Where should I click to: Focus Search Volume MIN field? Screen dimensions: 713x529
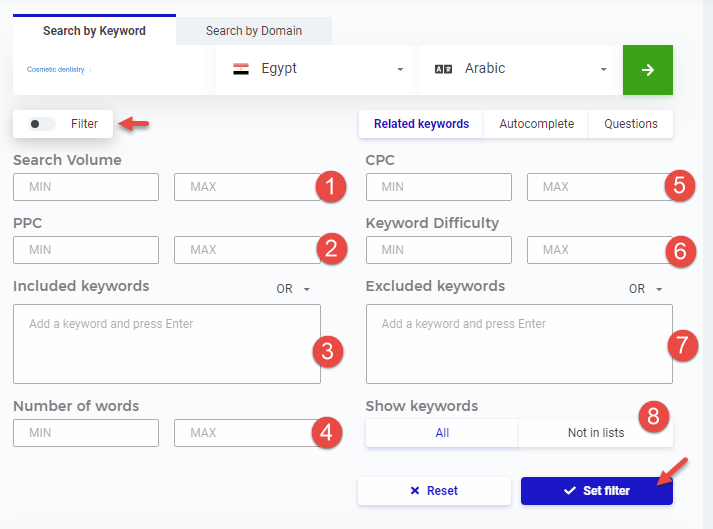click(x=86, y=187)
